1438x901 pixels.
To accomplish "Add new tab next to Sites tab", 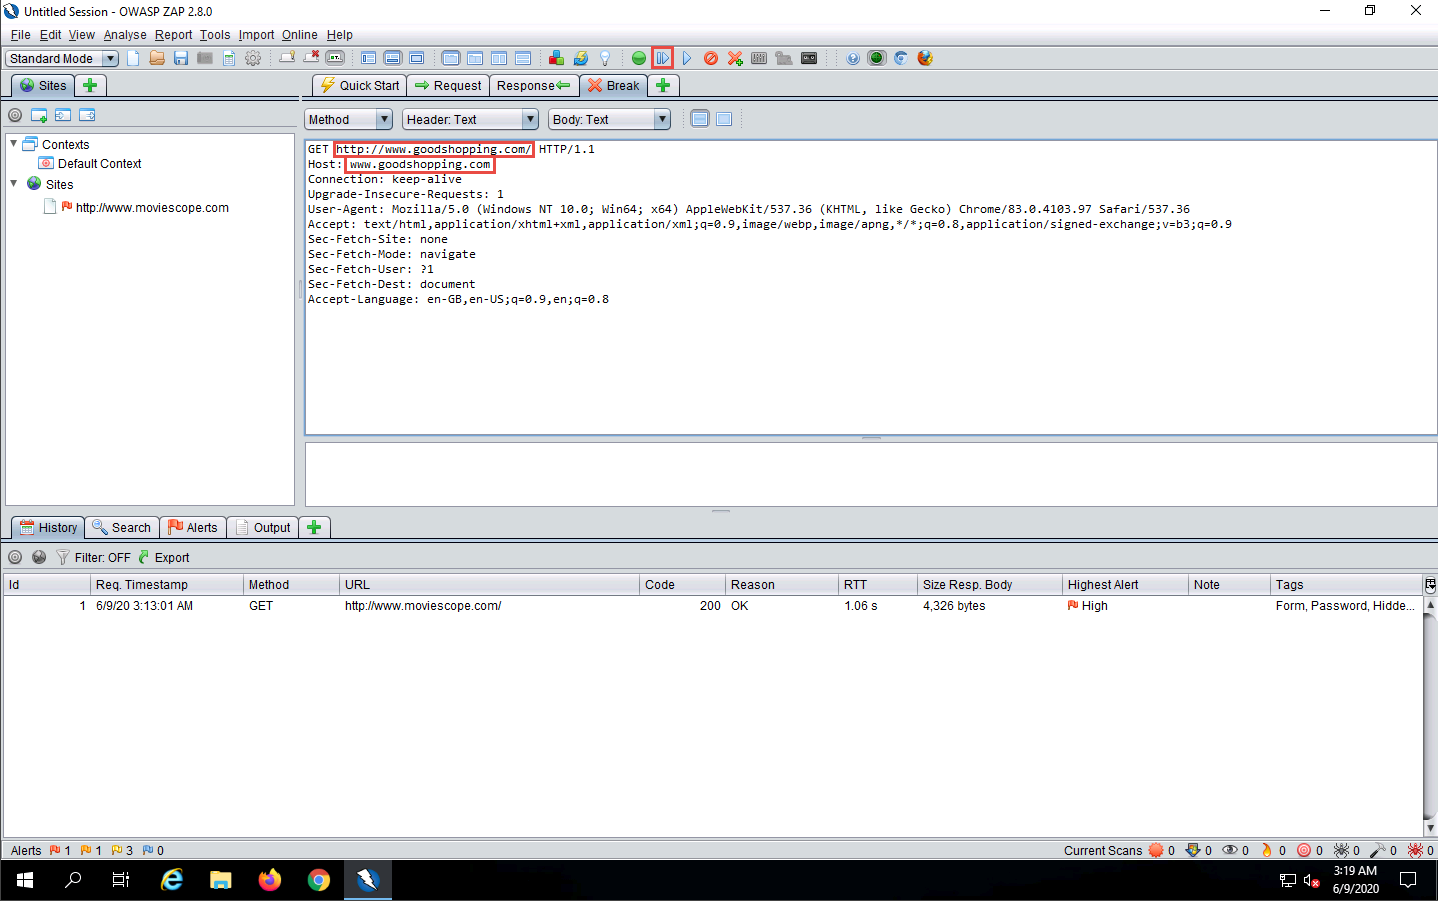I will pyautogui.click(x=90, y=85).
